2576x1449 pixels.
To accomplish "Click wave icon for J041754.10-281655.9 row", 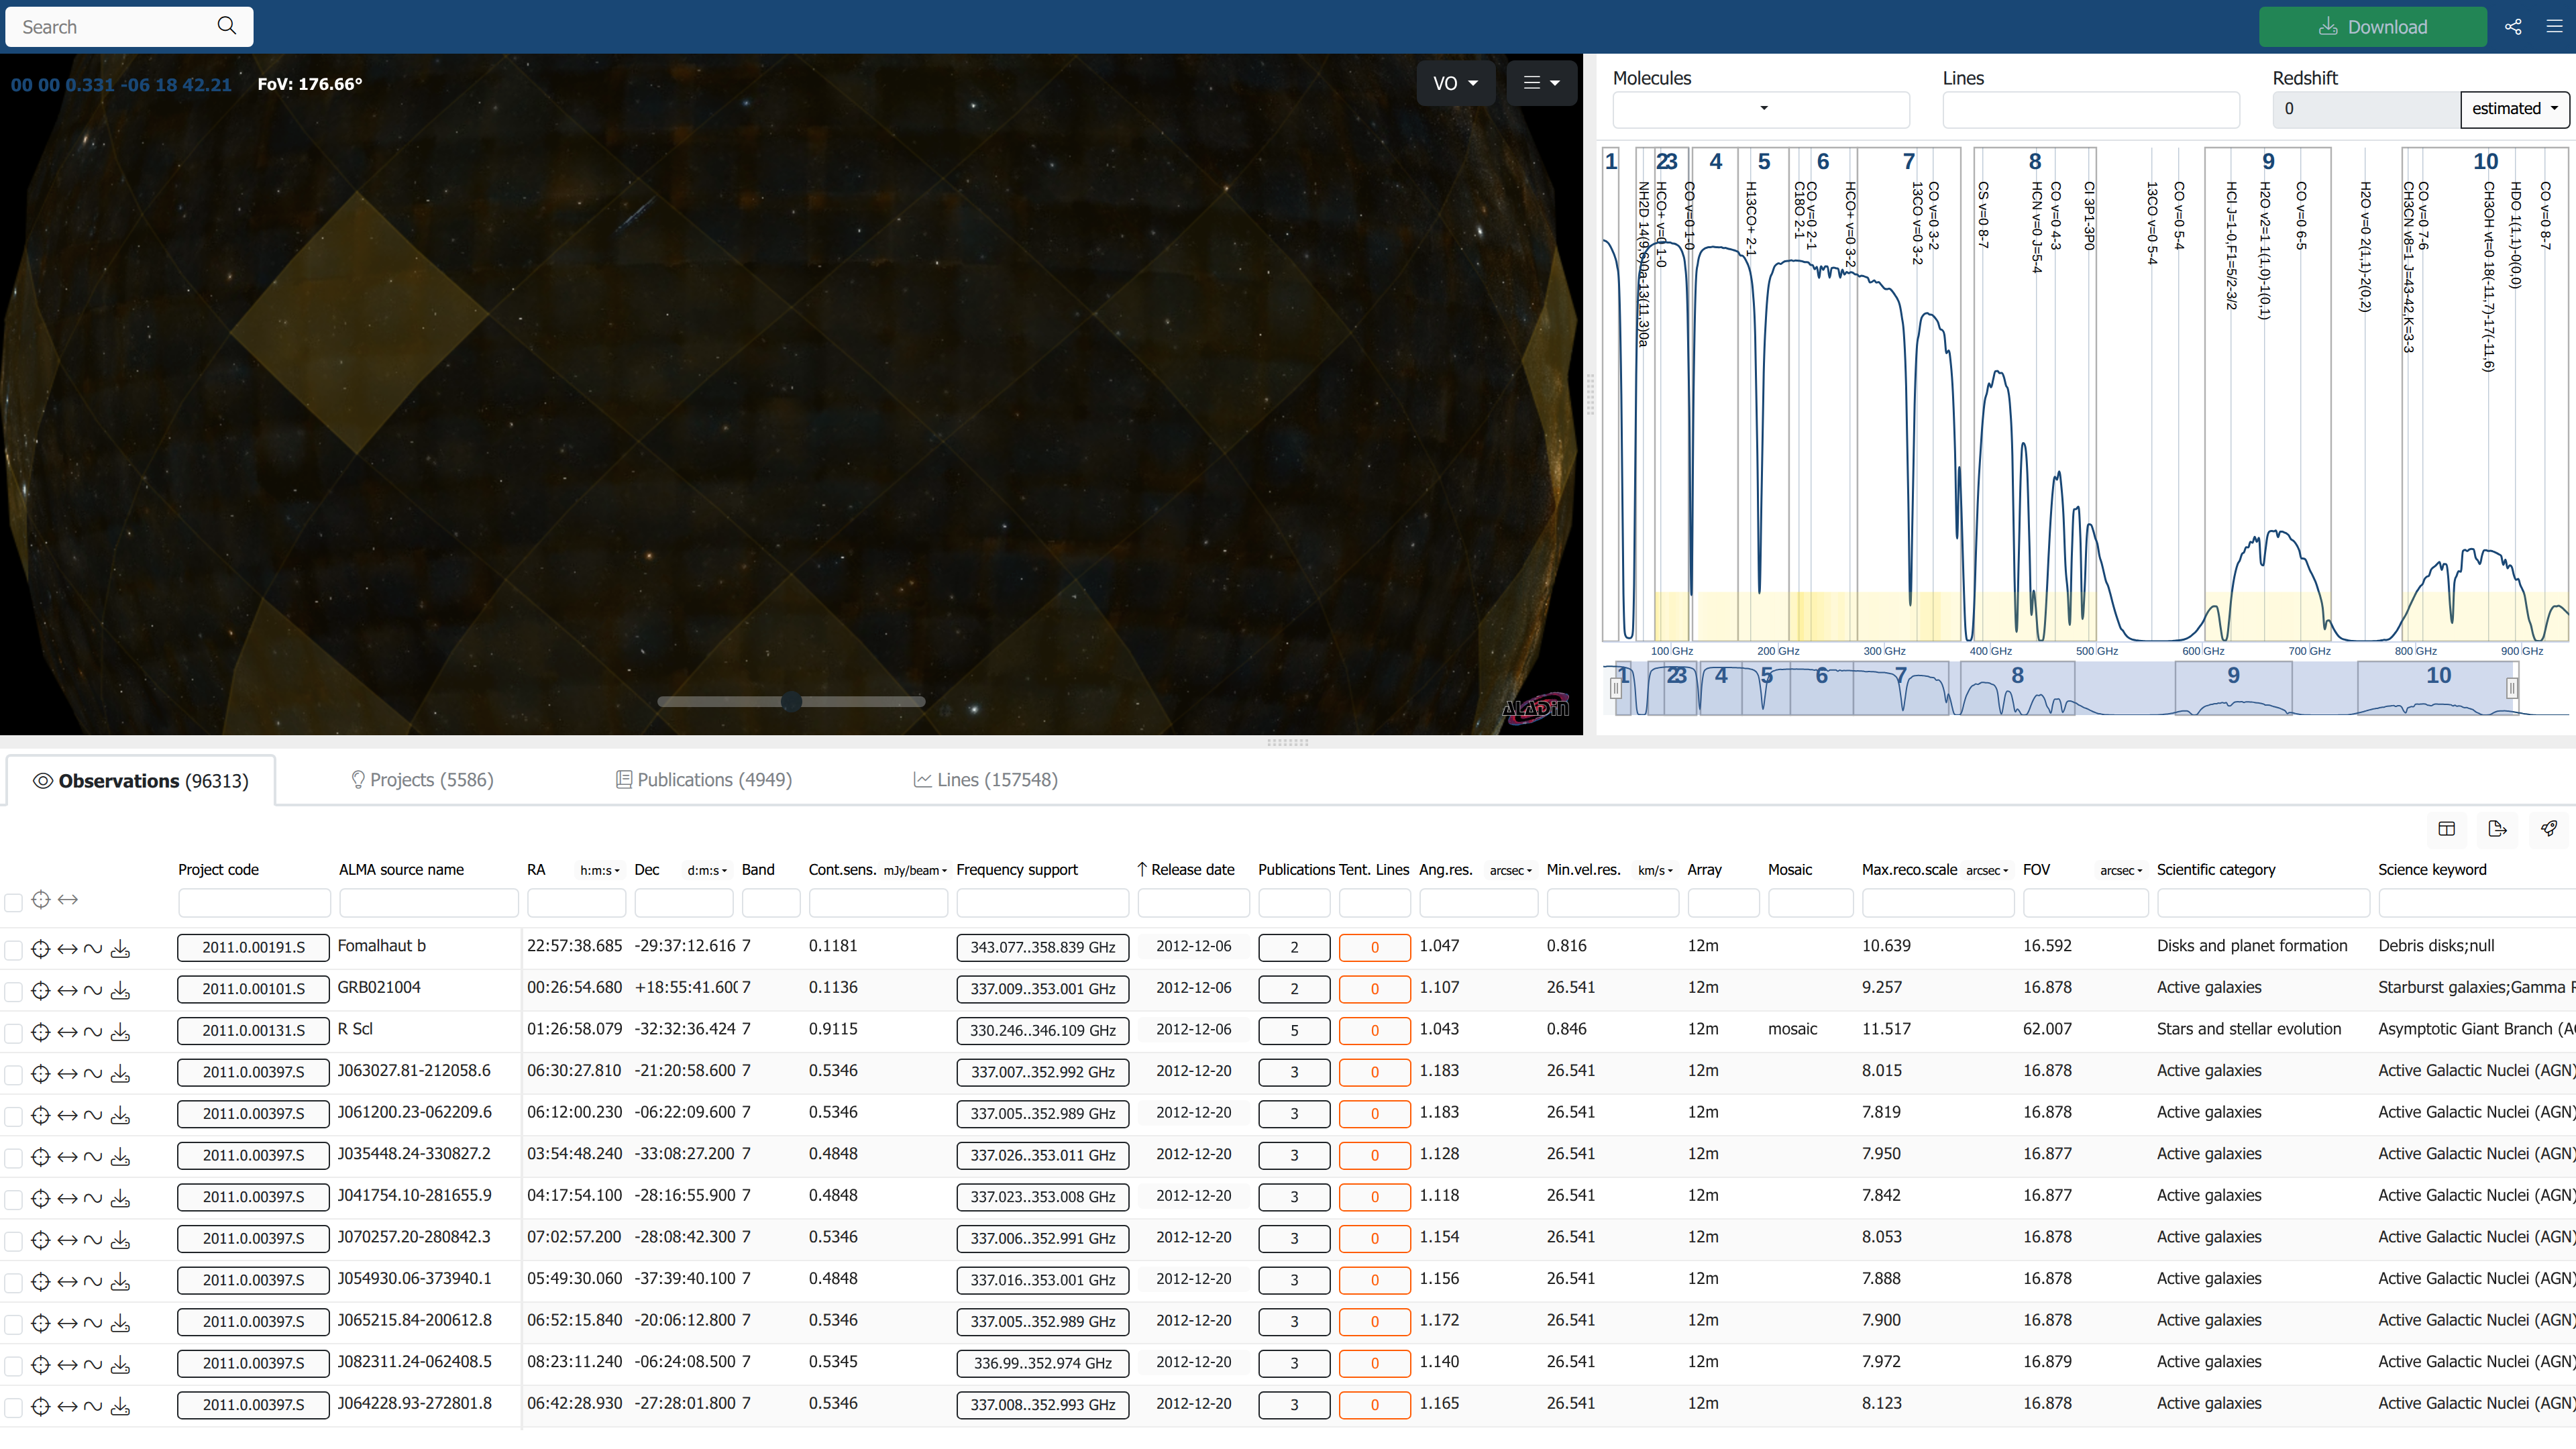I will coord(93,1198).
